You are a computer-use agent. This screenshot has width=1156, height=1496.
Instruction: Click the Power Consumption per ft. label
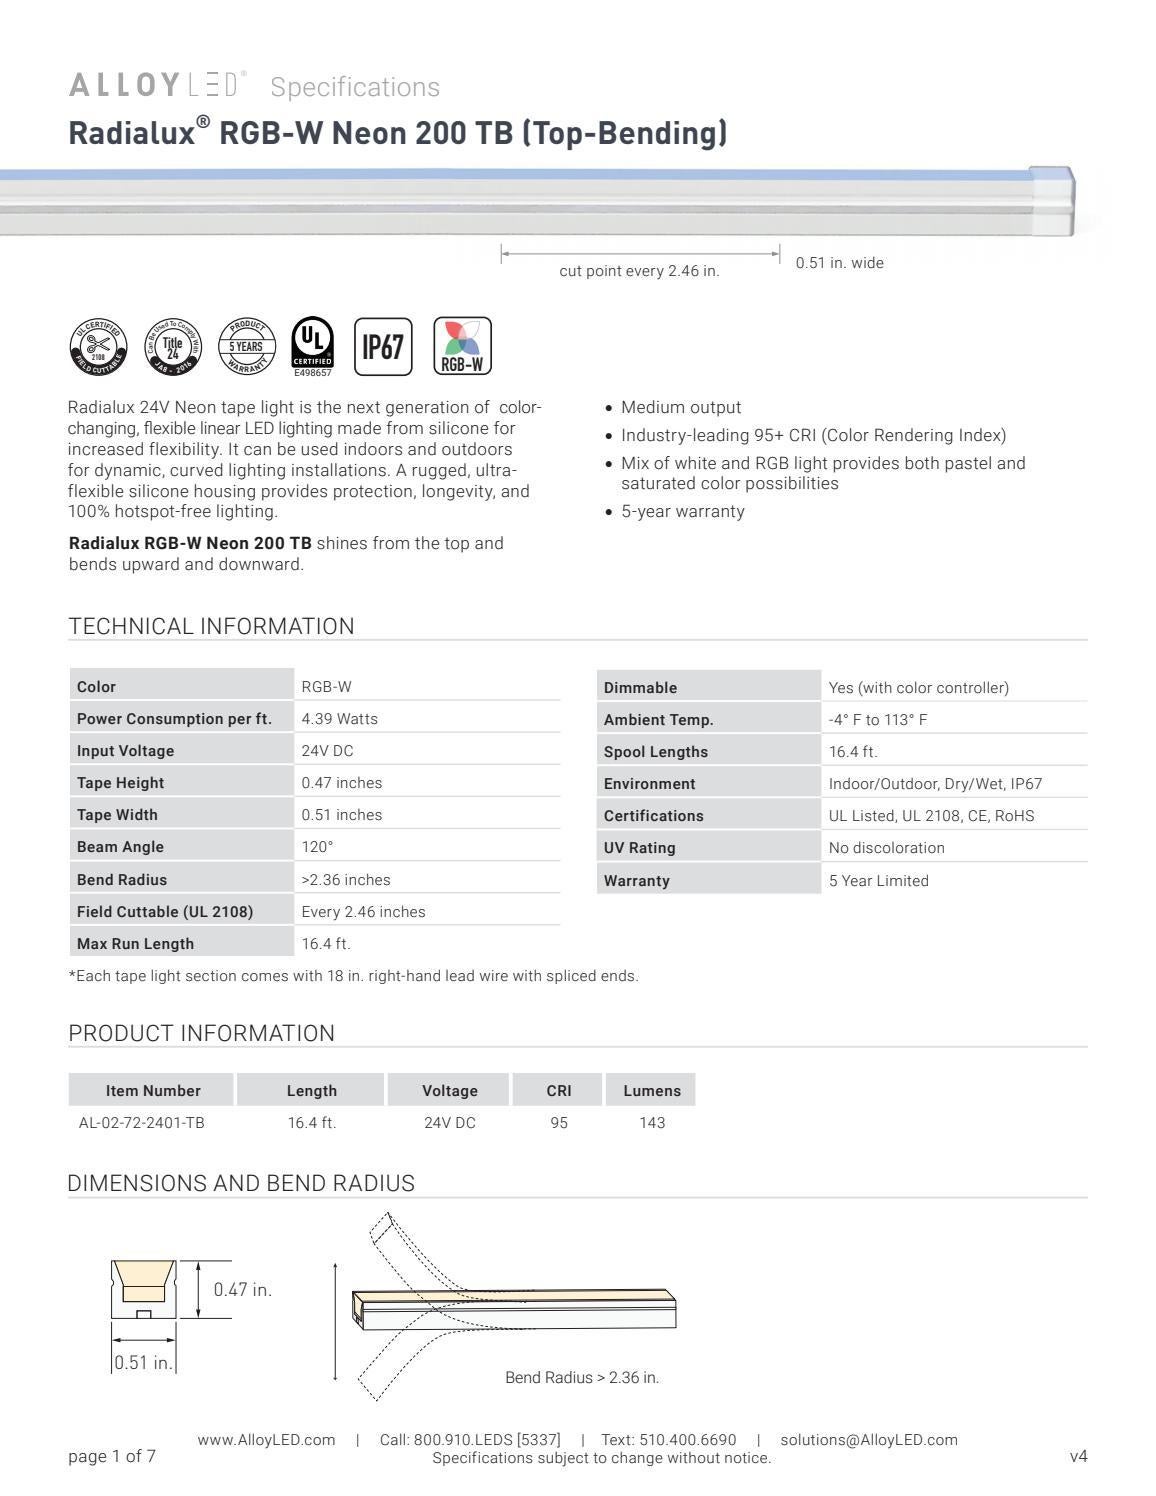(x=174, y=719)
